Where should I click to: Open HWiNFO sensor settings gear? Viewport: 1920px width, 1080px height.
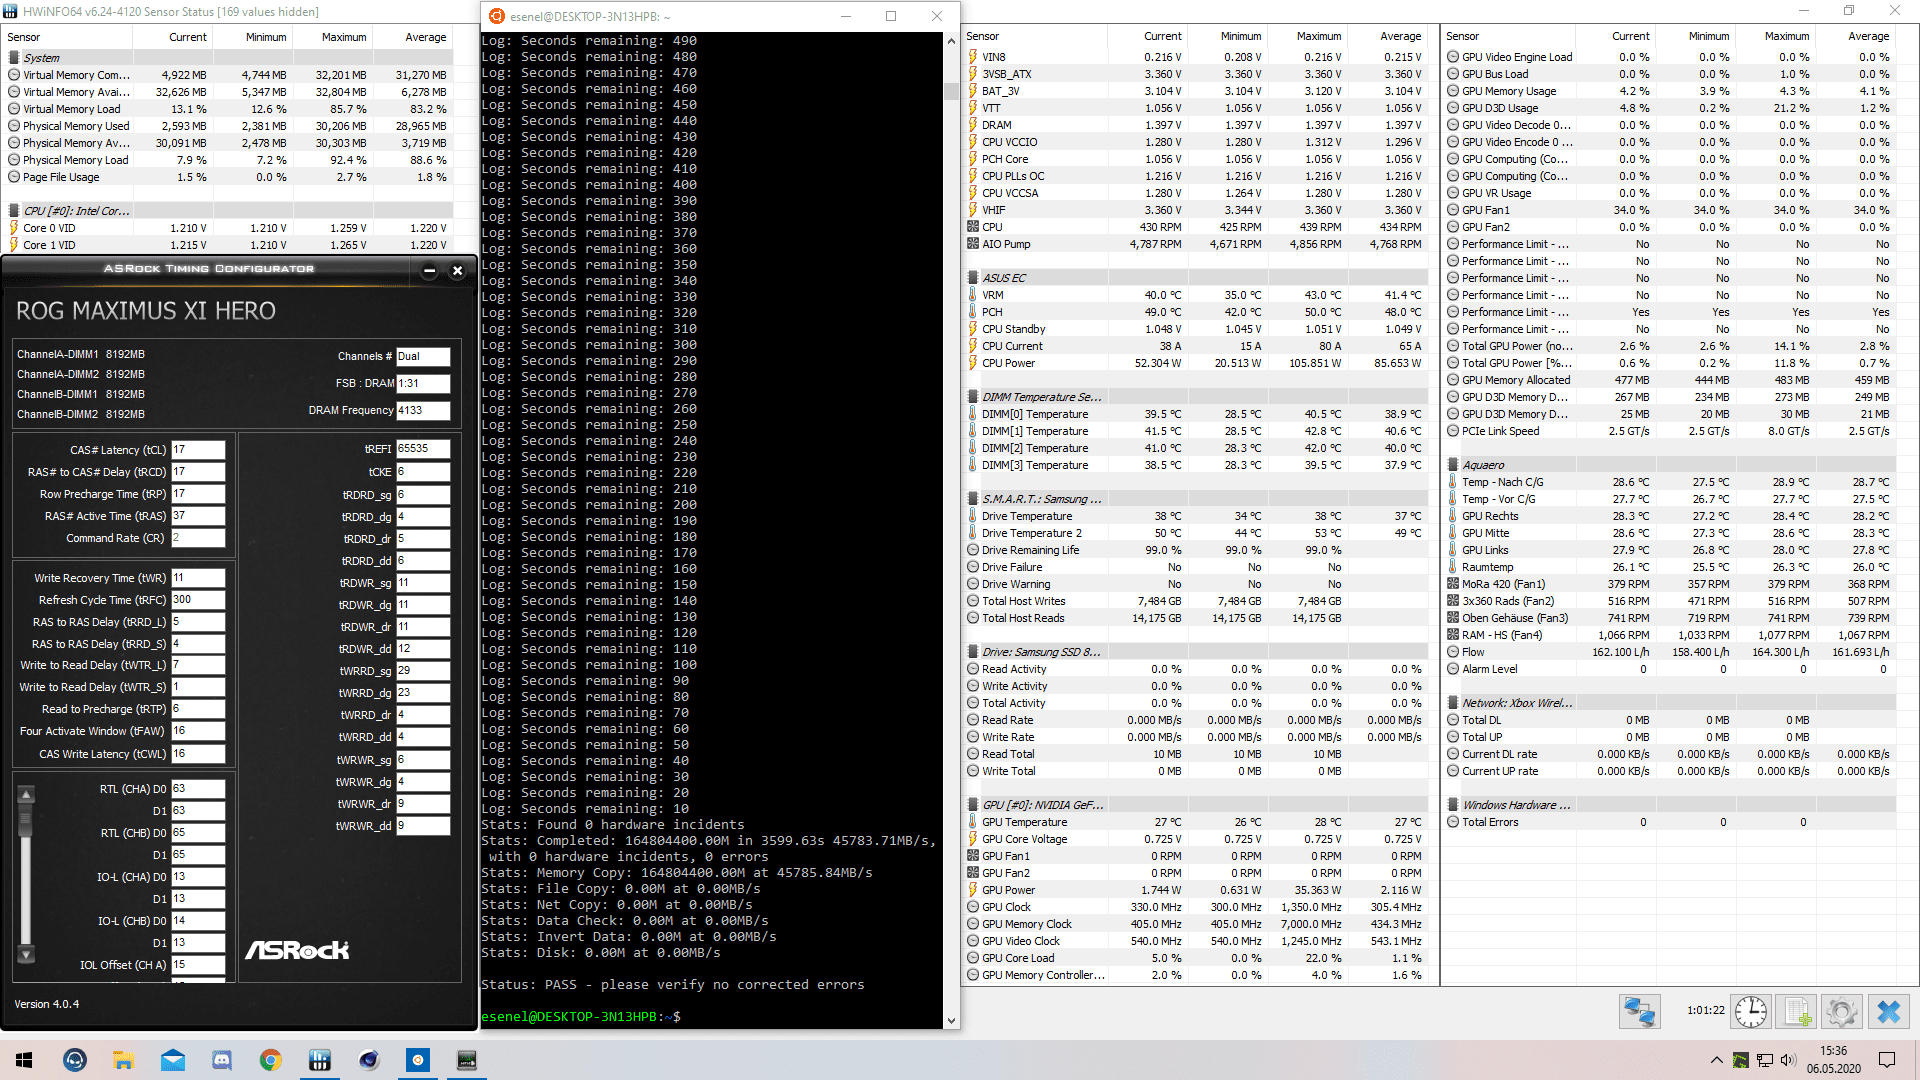coord(1841,1012)
